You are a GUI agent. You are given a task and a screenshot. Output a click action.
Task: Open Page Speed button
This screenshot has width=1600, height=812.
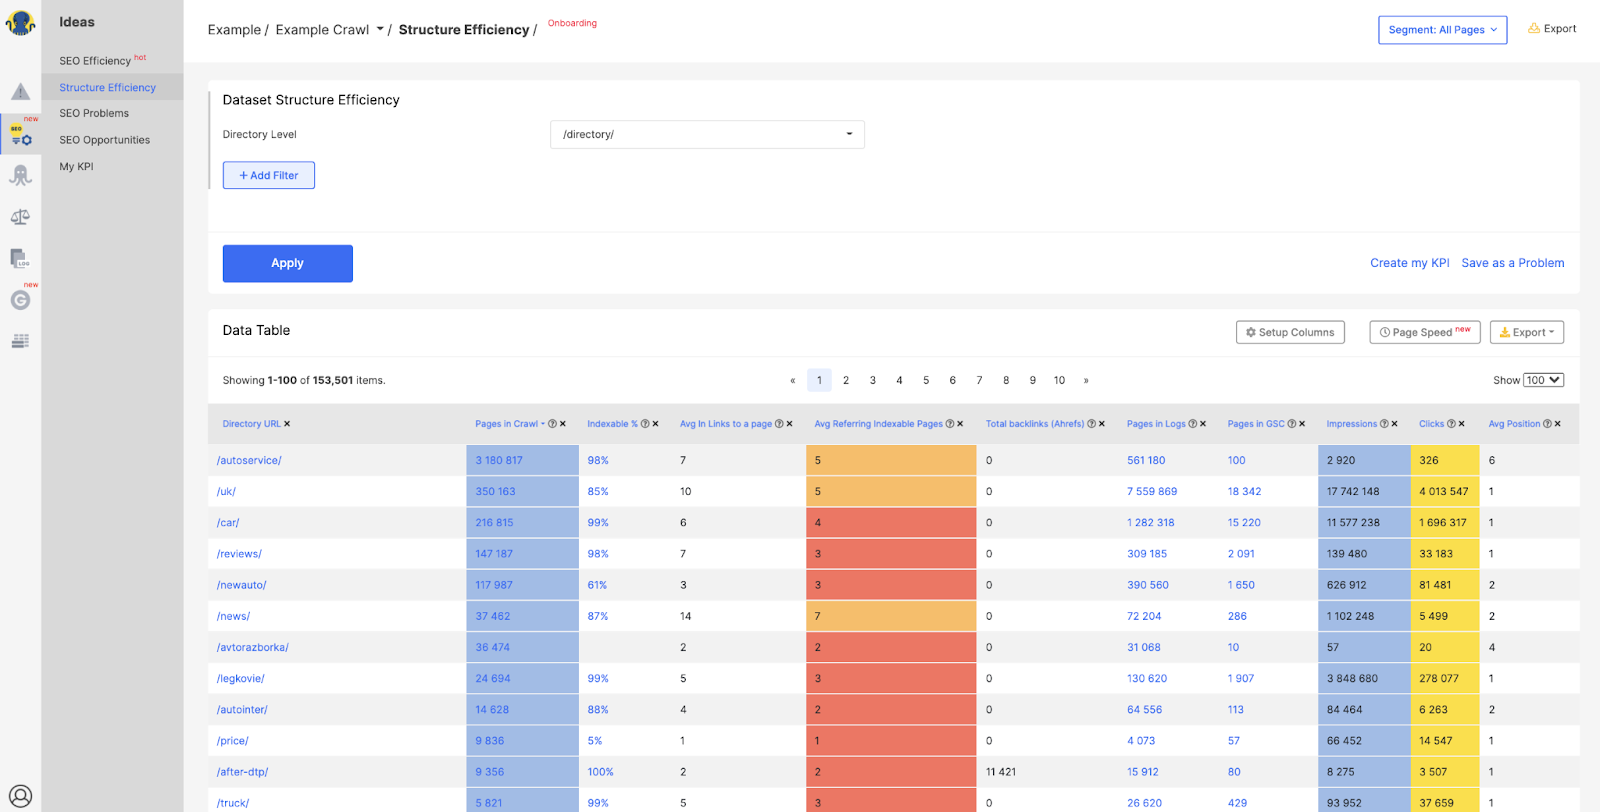(1425, 332)
